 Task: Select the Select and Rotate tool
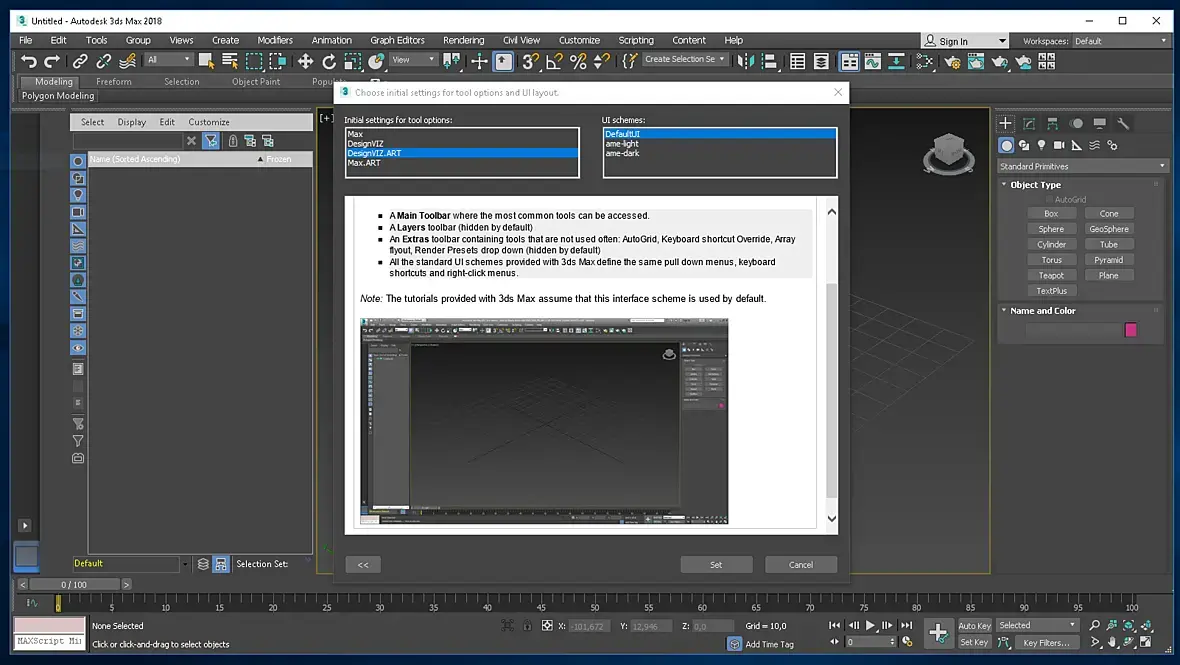point(329,61)
